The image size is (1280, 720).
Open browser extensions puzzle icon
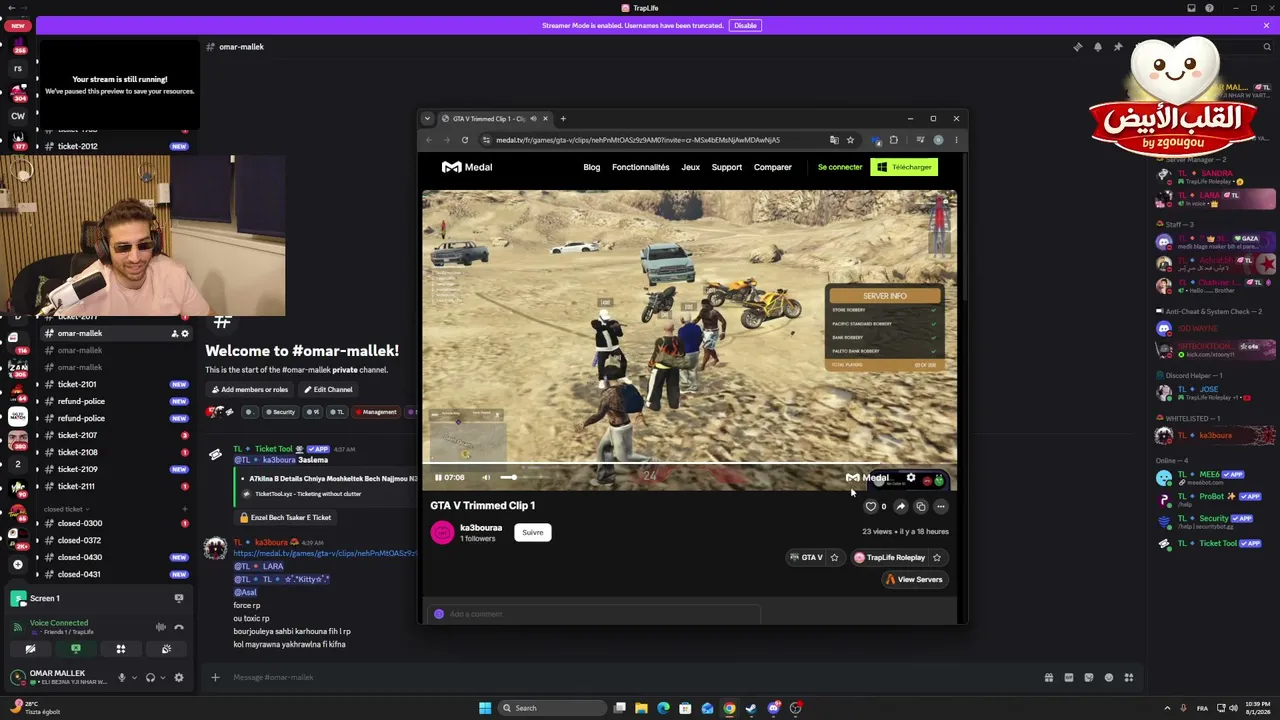point(894,140)
